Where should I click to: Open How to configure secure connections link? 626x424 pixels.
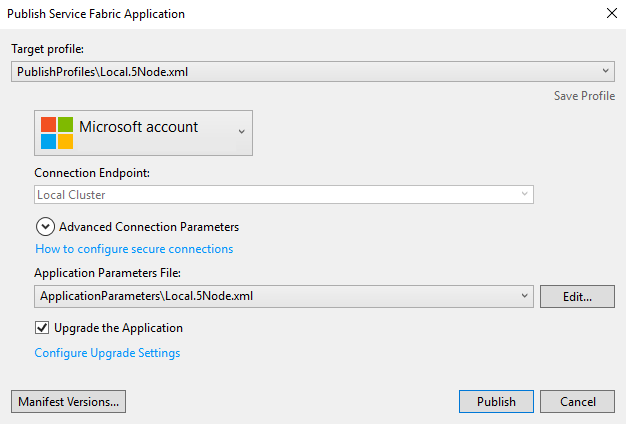134,249
